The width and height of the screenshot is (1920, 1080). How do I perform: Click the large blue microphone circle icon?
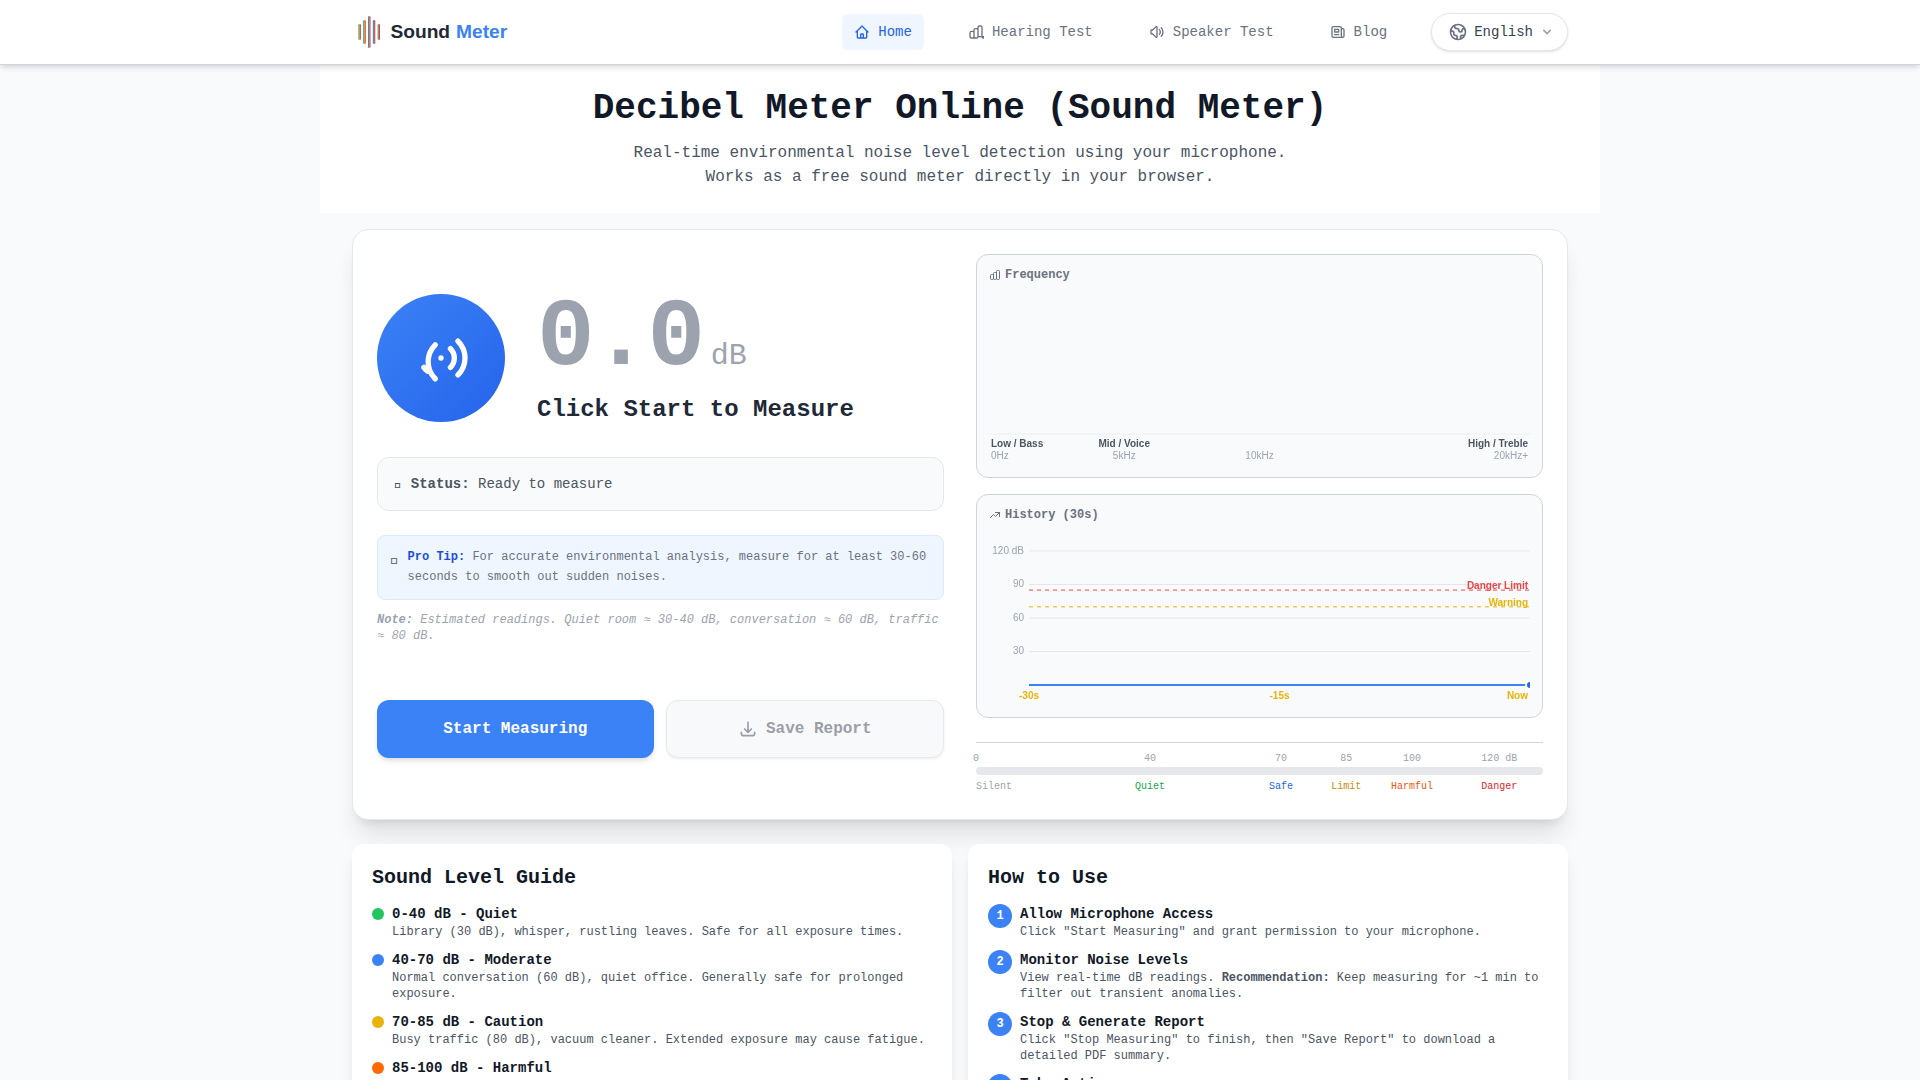tap(441, 358)
